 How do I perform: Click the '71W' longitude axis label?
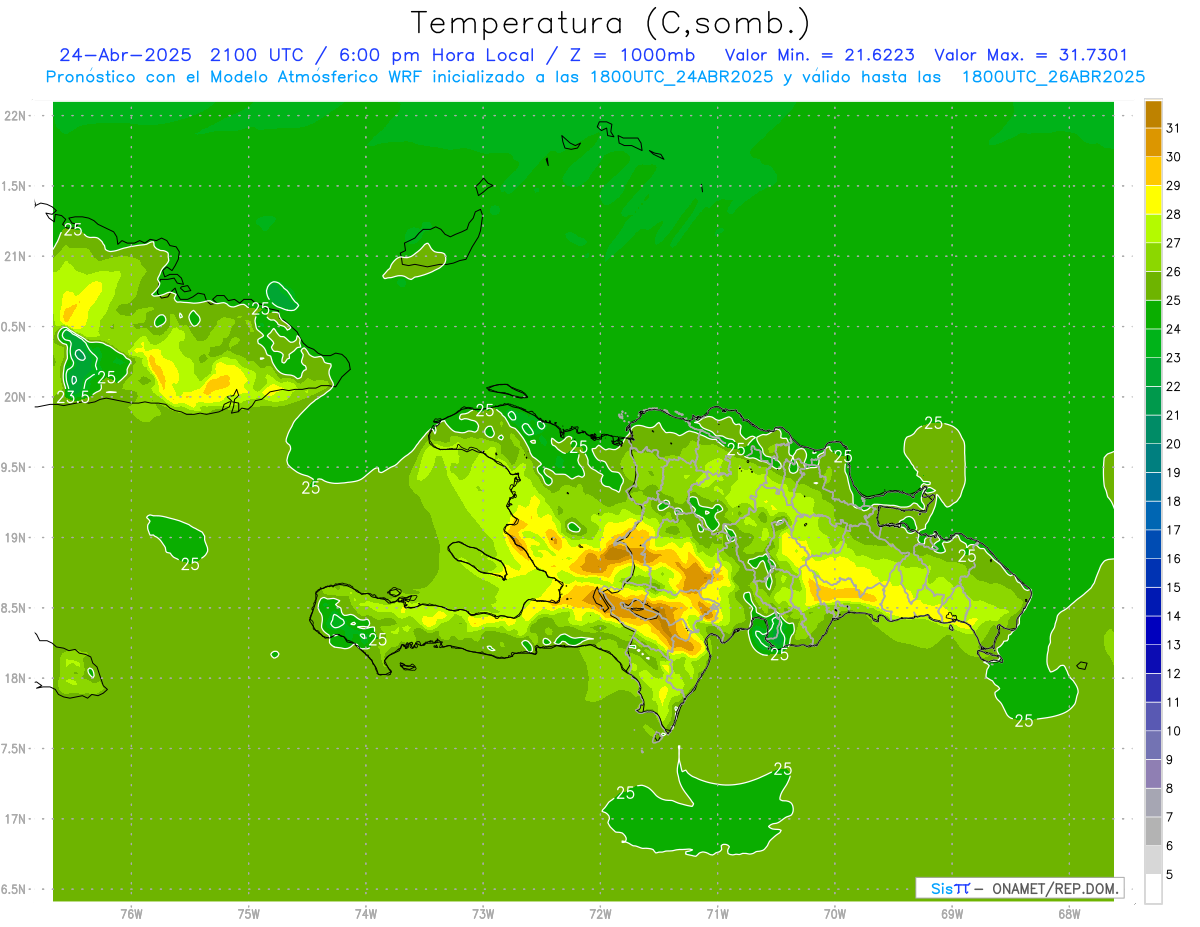[717, 913]
